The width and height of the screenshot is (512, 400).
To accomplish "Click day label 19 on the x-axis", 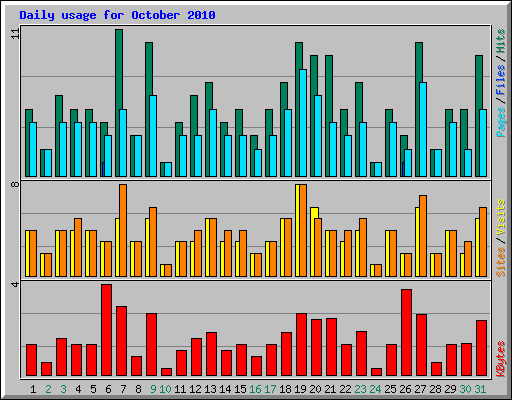I will click(x=300, y=389).
